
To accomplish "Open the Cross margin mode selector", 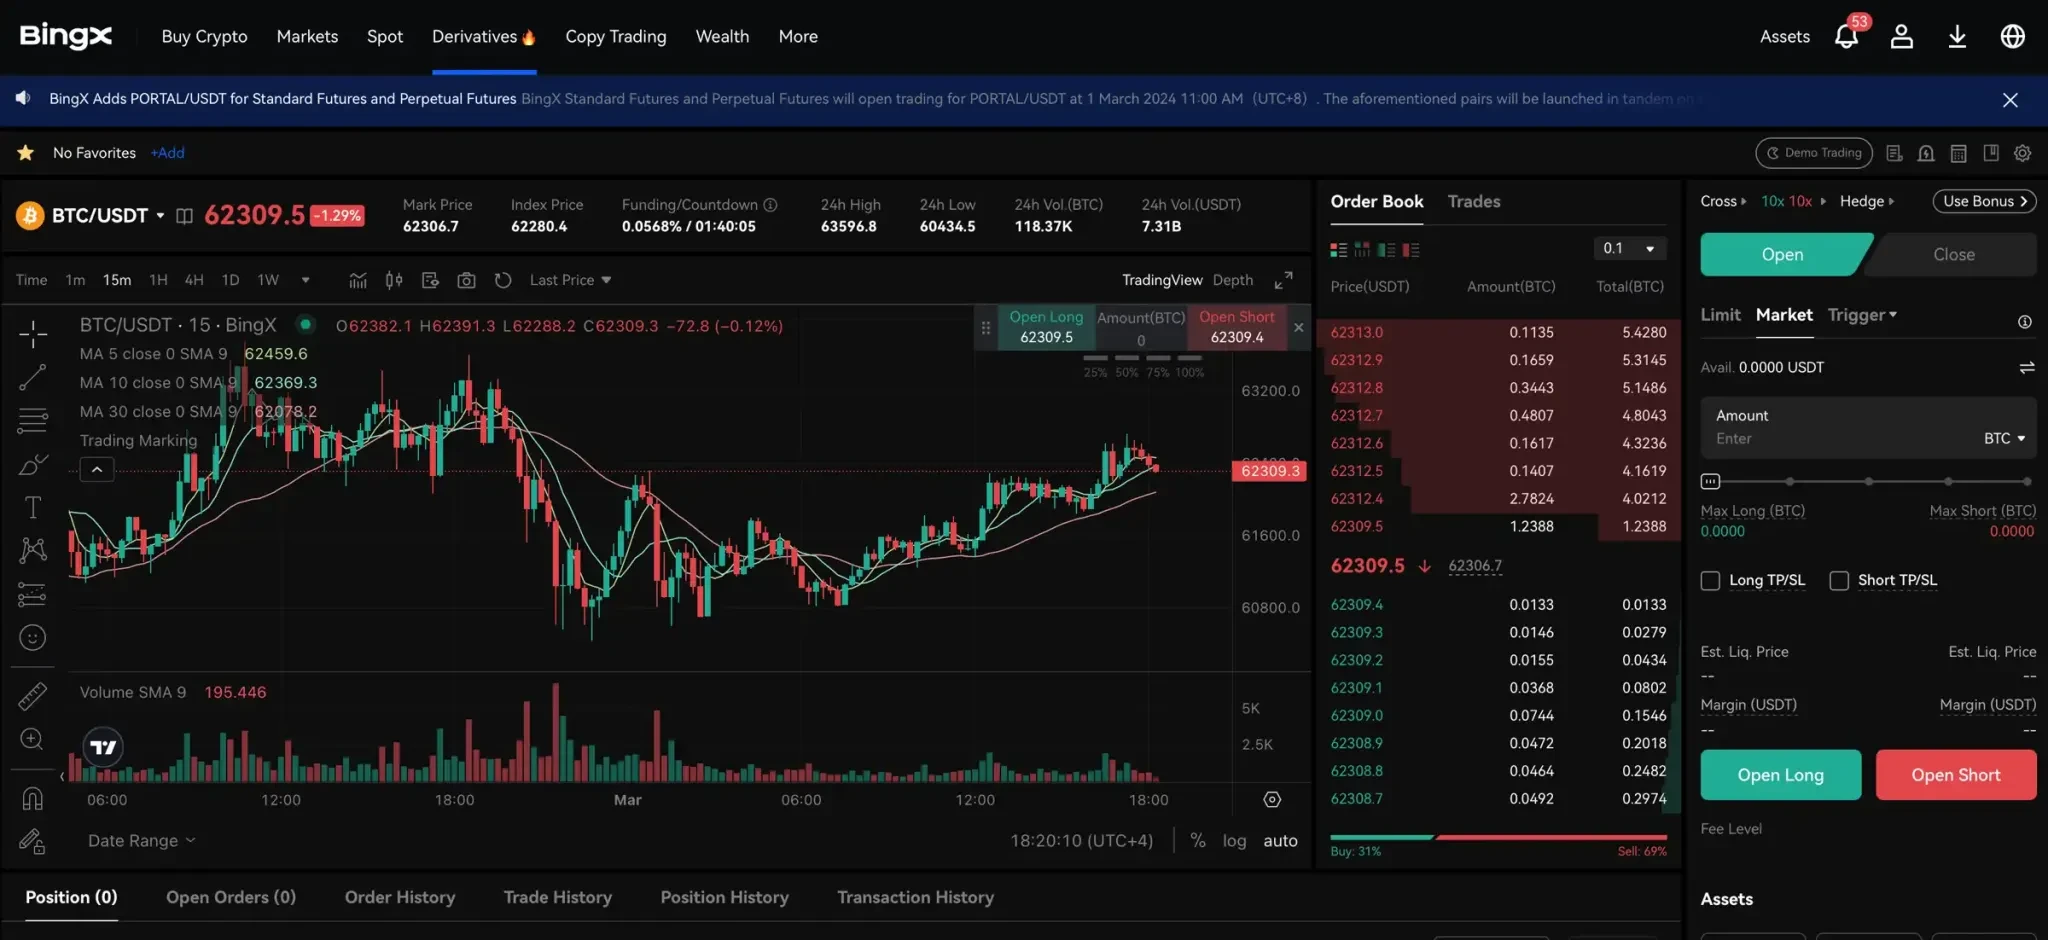I will click(x=1723, y=201).
